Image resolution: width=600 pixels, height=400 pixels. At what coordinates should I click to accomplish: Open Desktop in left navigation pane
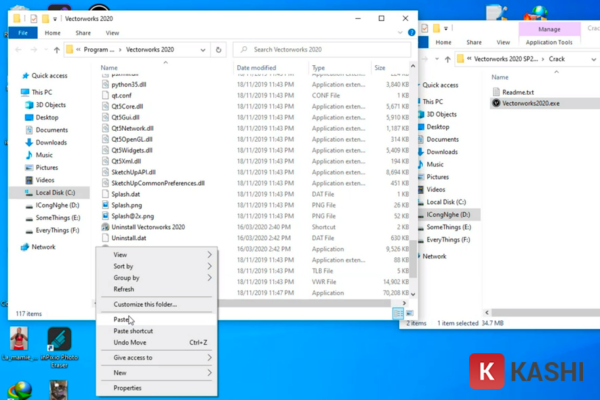coord(47,118)
